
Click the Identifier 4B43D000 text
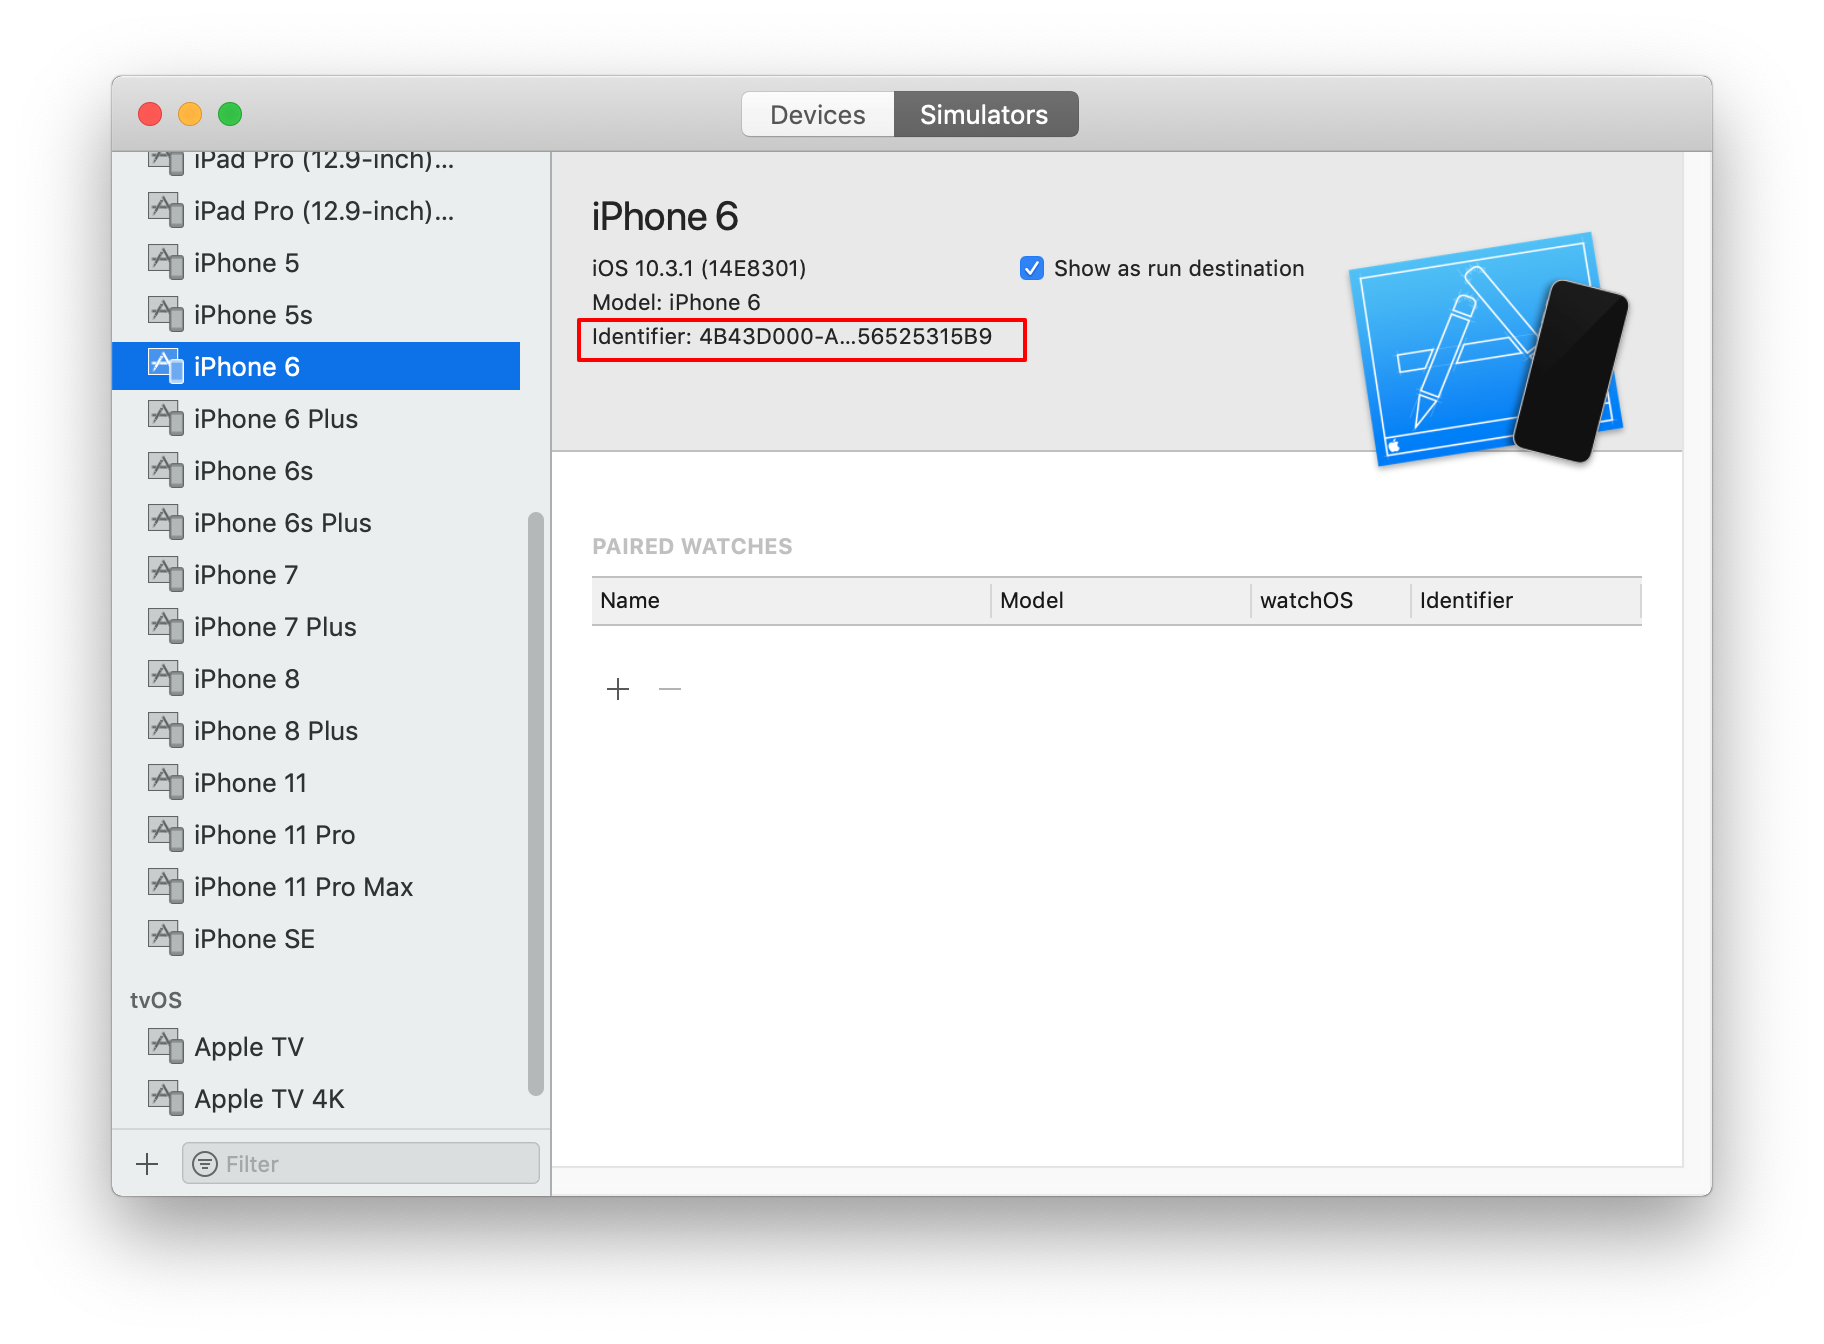point(792,337)
